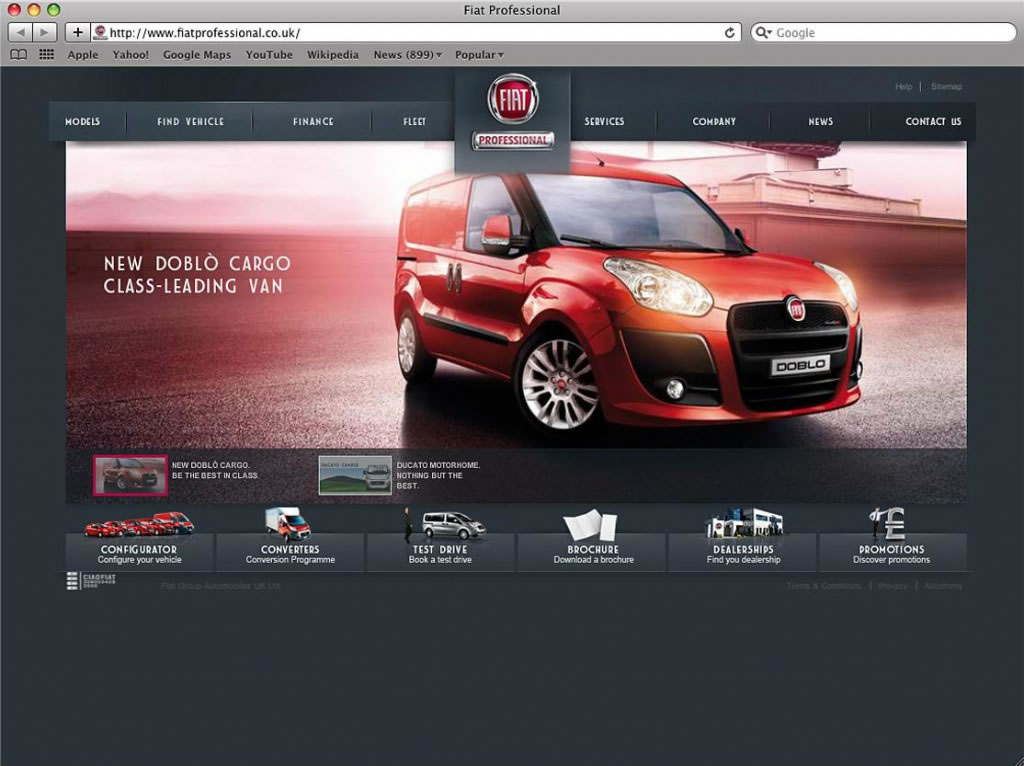Click the site favicon in address bar
Viewport: 1024px width, 766px height.
[100, 32]
